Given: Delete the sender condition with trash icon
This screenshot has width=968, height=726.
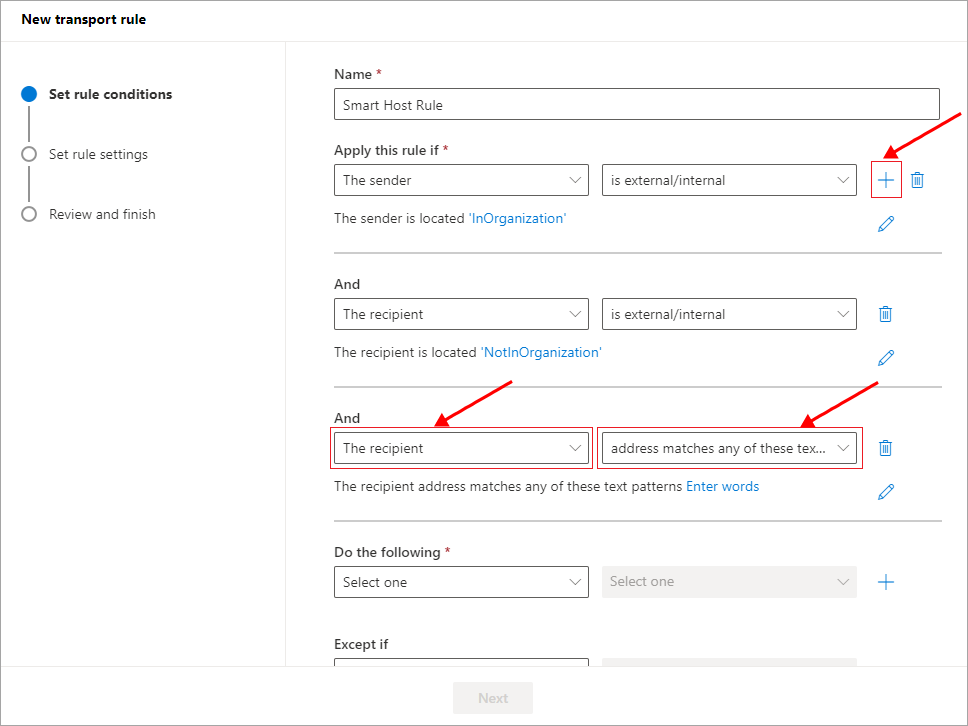Looking at the screenshot, I should coord(917,180).
